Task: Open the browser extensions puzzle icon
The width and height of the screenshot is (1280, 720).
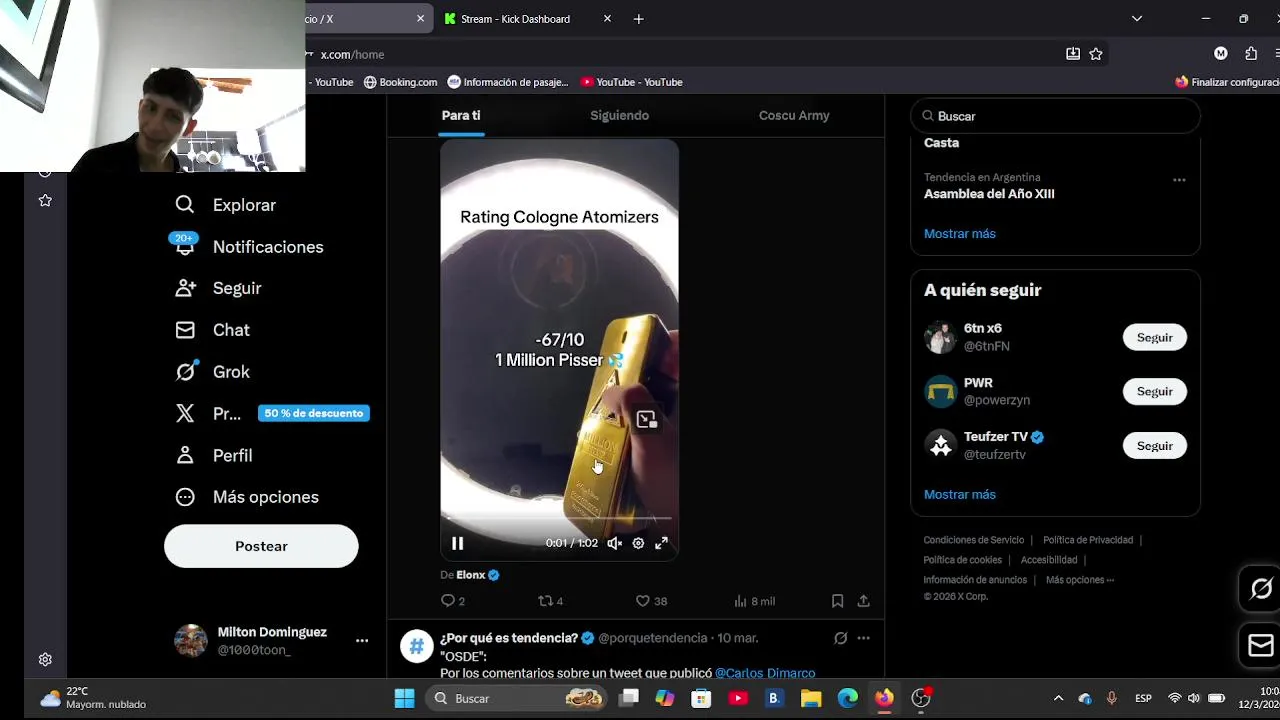Action: 1251,54
